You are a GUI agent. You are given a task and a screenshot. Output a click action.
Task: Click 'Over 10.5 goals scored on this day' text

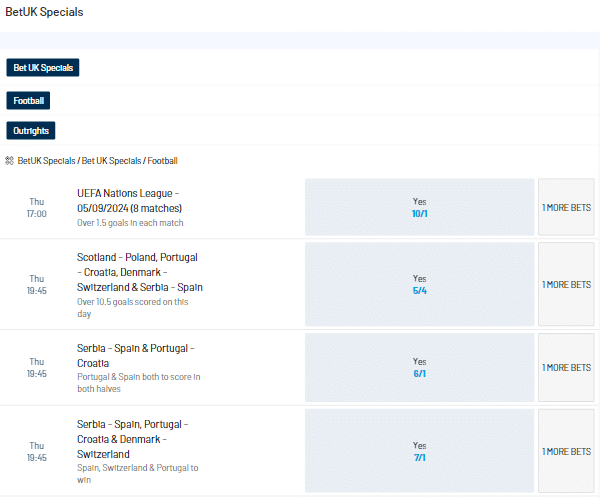click(132, 308)
